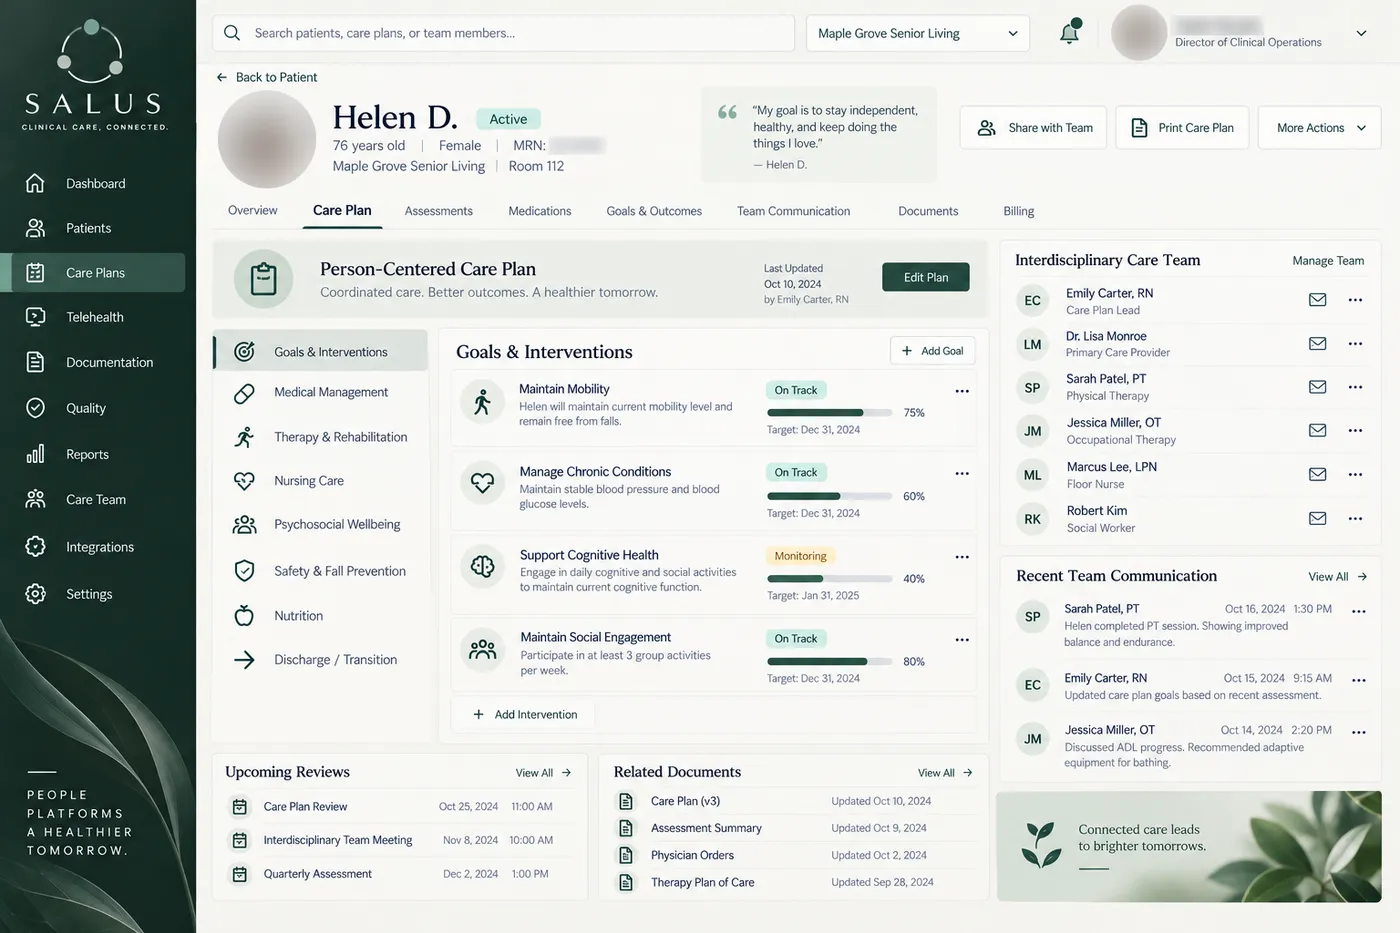Select Safety & Fall Prevention section
1400x933 pixels.
click(x=321, y=571)
